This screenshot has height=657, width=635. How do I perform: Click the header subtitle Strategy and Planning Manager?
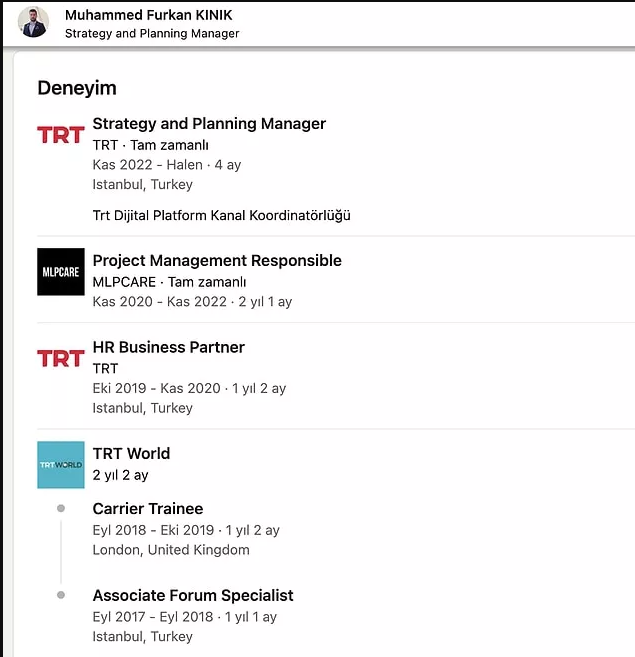click(x=152, y=33)
